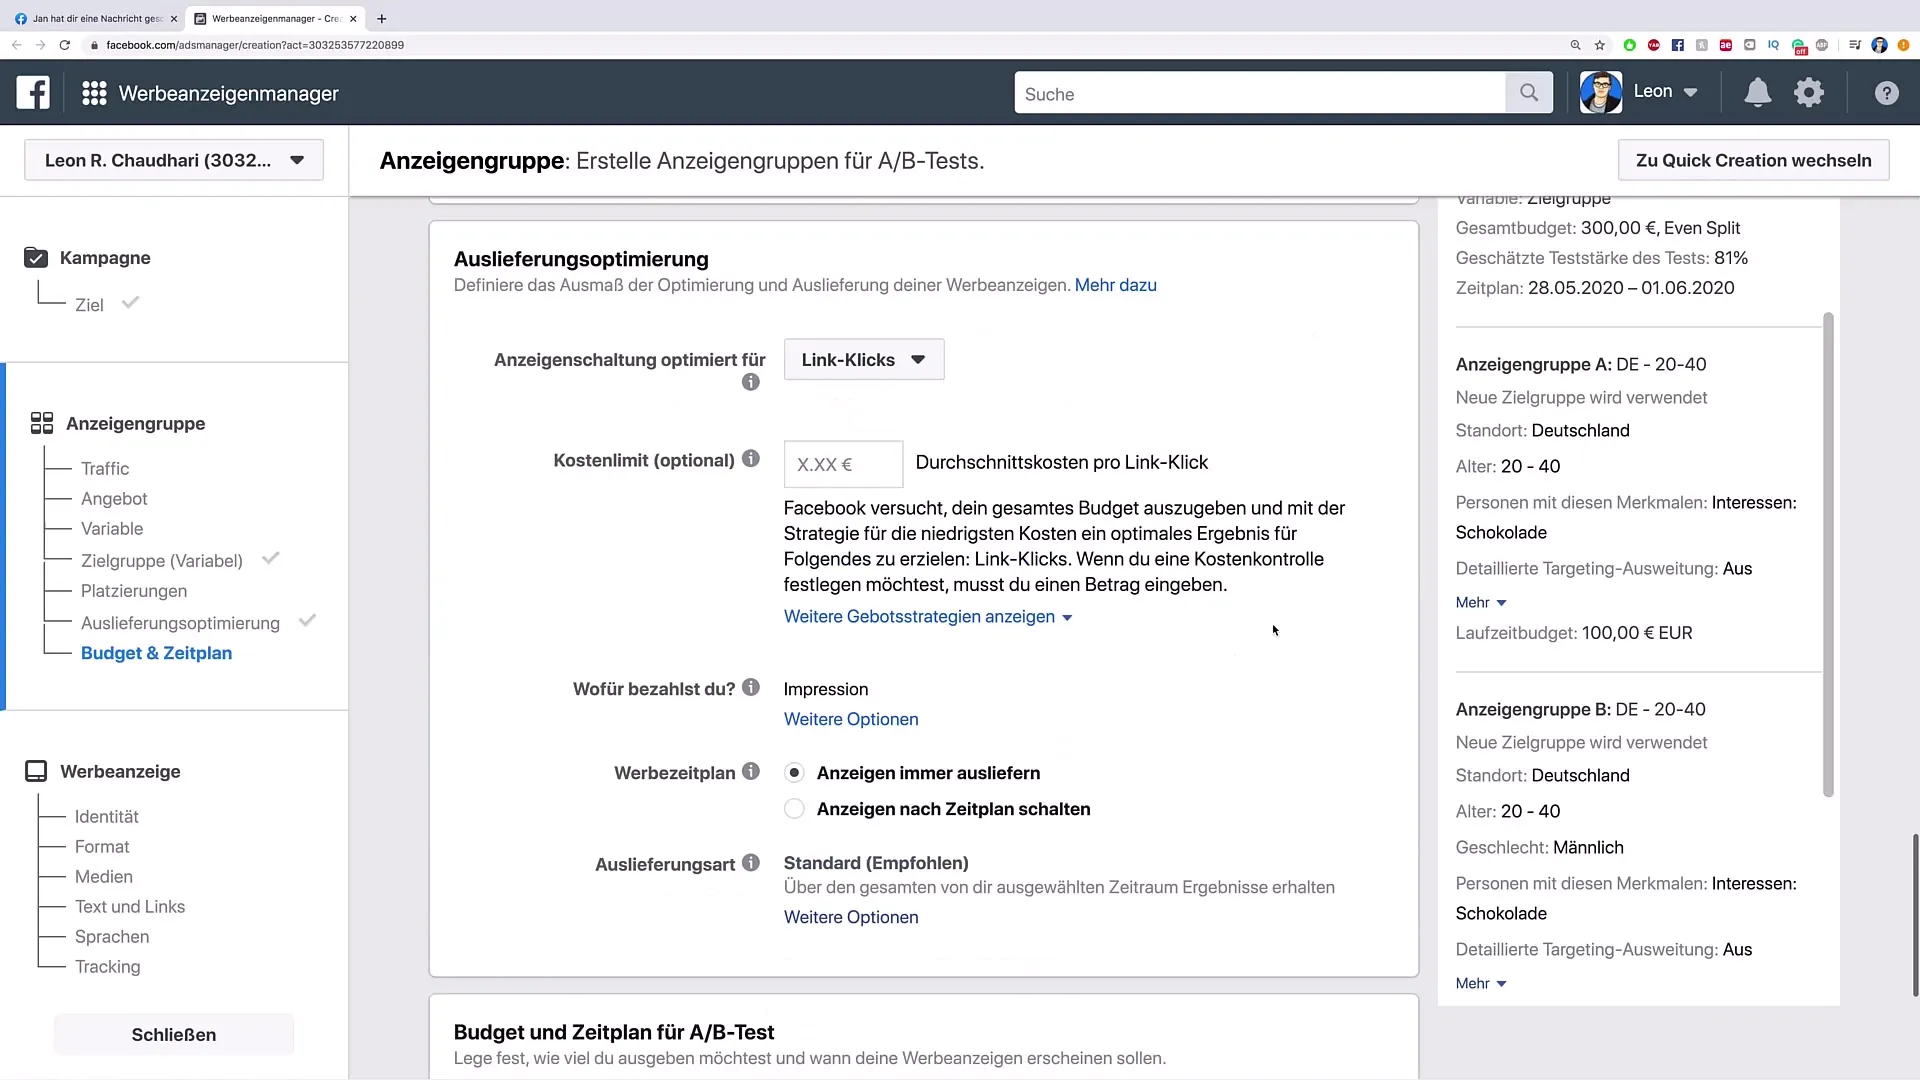Click Anzeigengruppe A: DE - 20-40 heading

click(x=1581, y=364)
